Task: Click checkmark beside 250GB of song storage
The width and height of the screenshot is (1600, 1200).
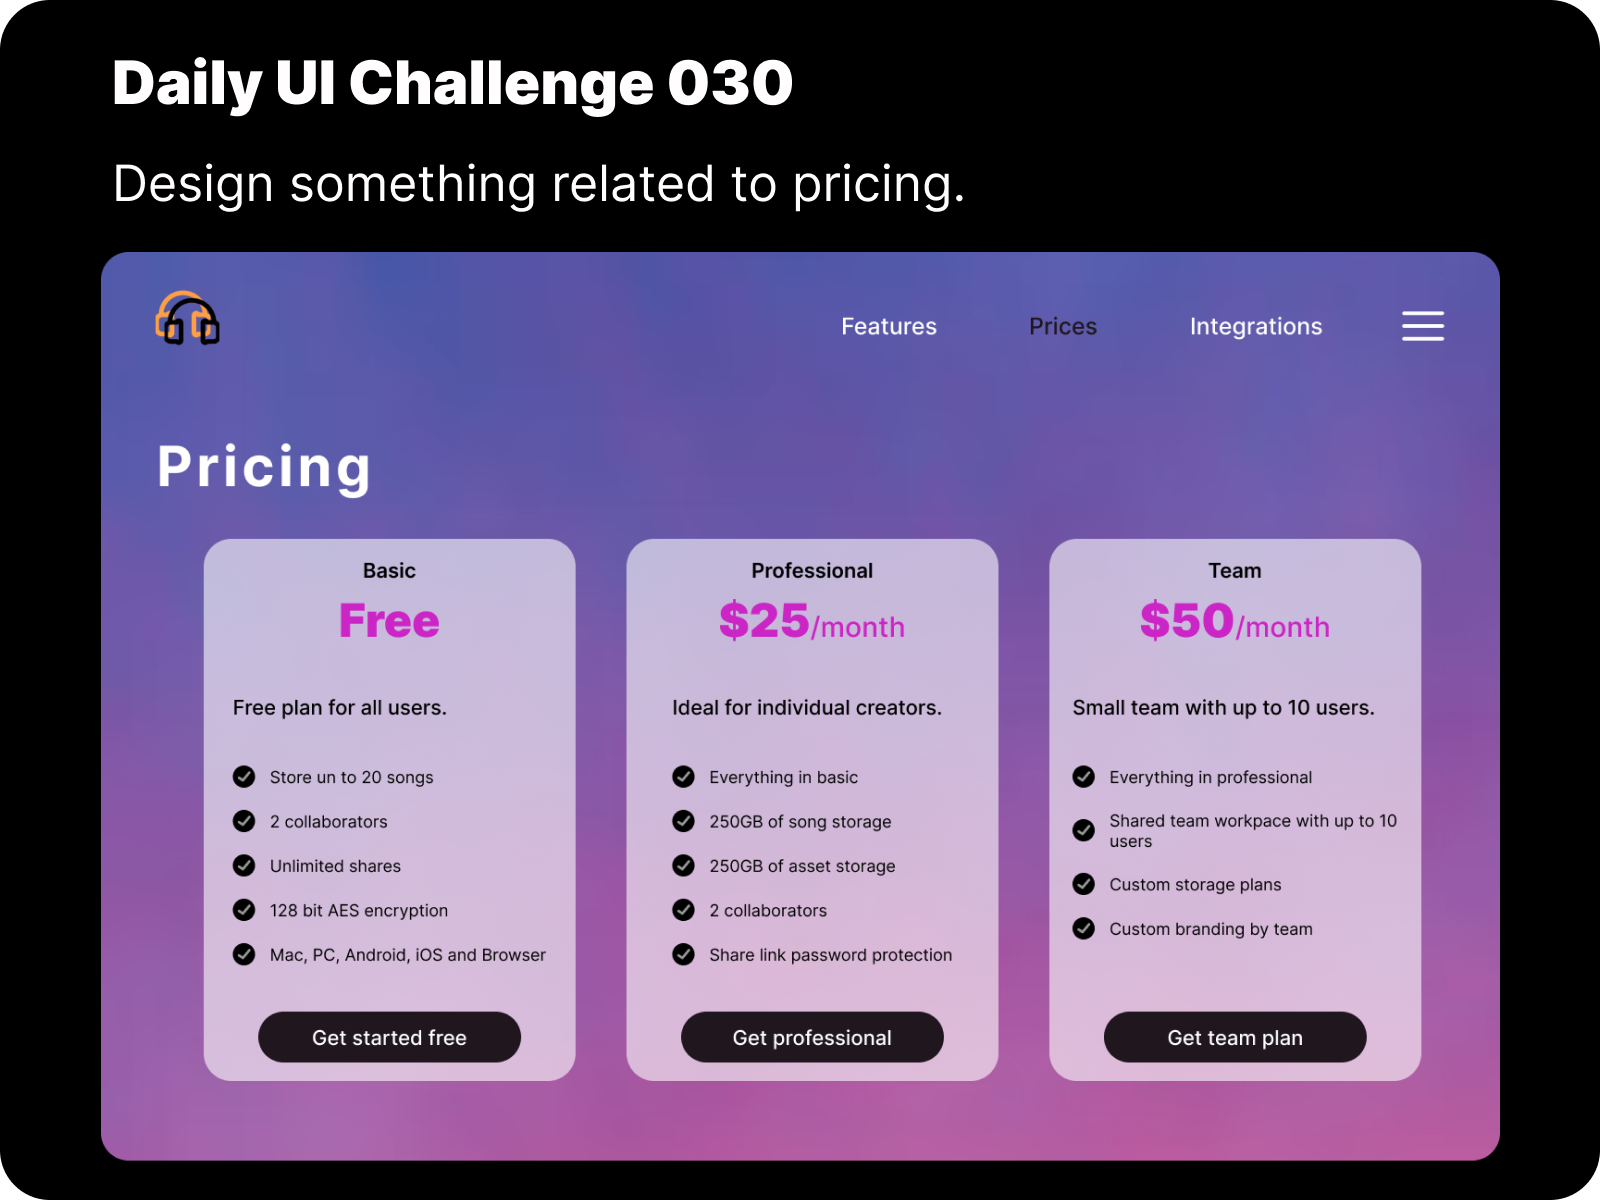Action: click(684, 821)
